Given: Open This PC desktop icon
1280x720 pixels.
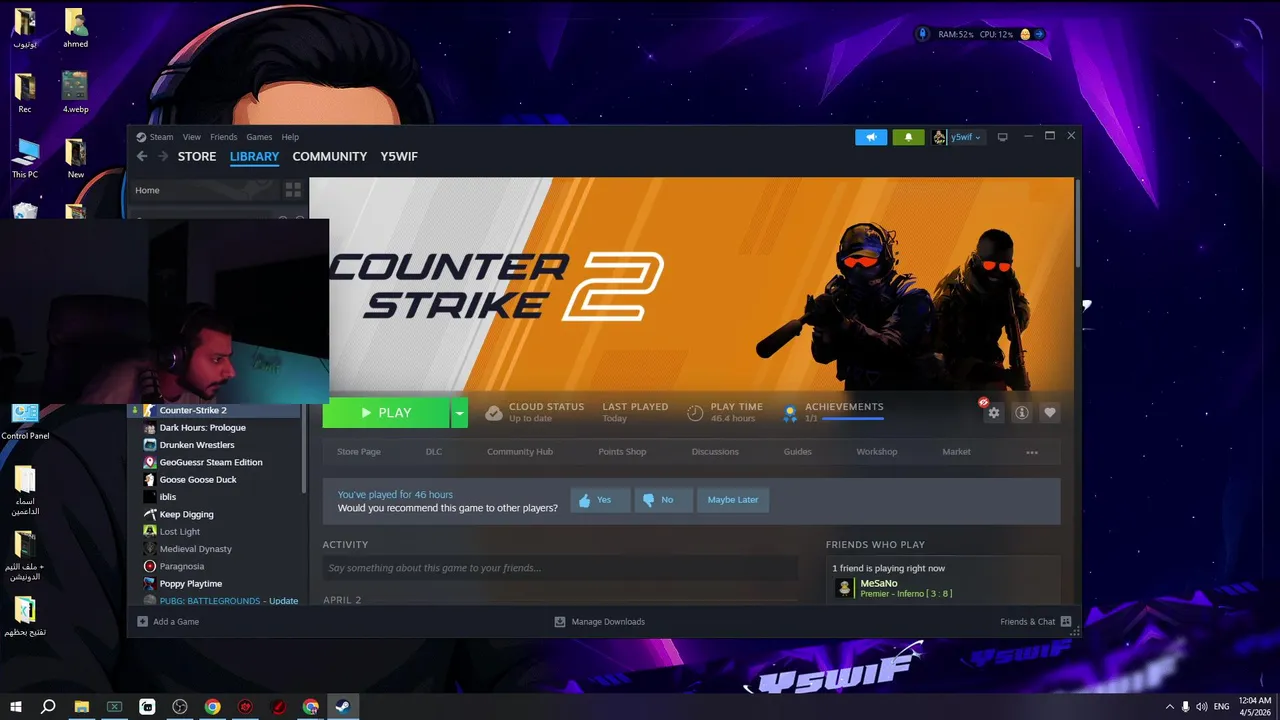Looking at the screenshot, I should click(x=25, y=158).
